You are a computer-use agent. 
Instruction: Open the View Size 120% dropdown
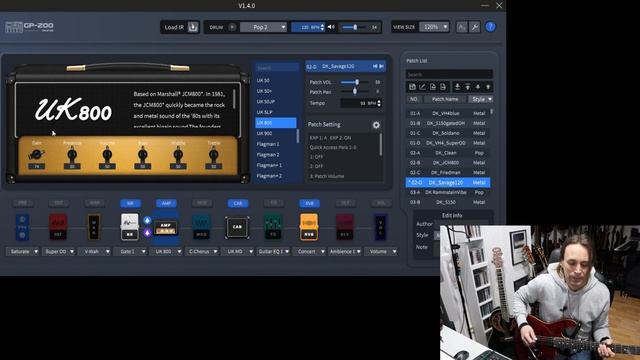click(x=434, y=27)
